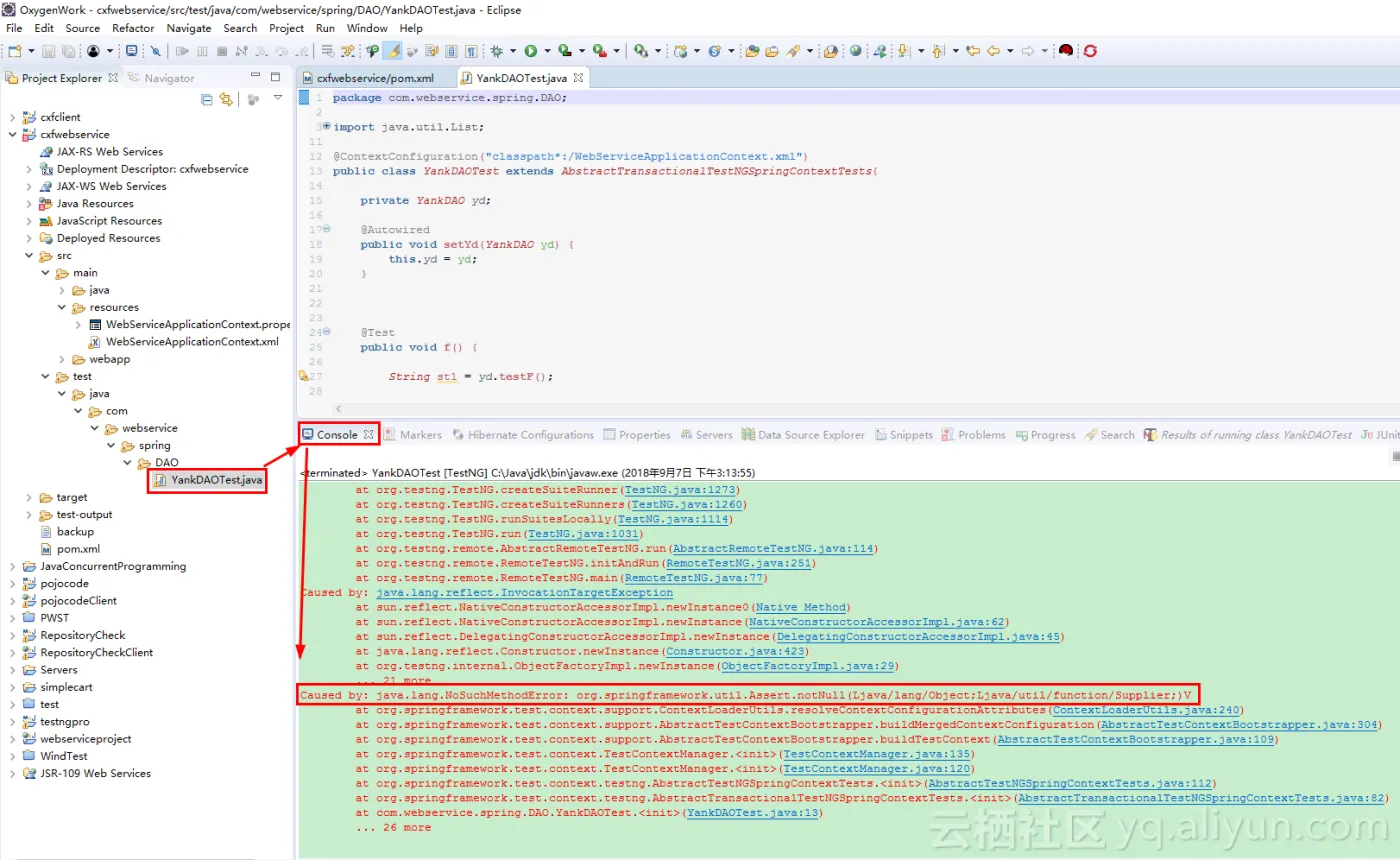
Task: Select WebServiceApplicationContext.xml in the tree
Action: click(184, 342)
